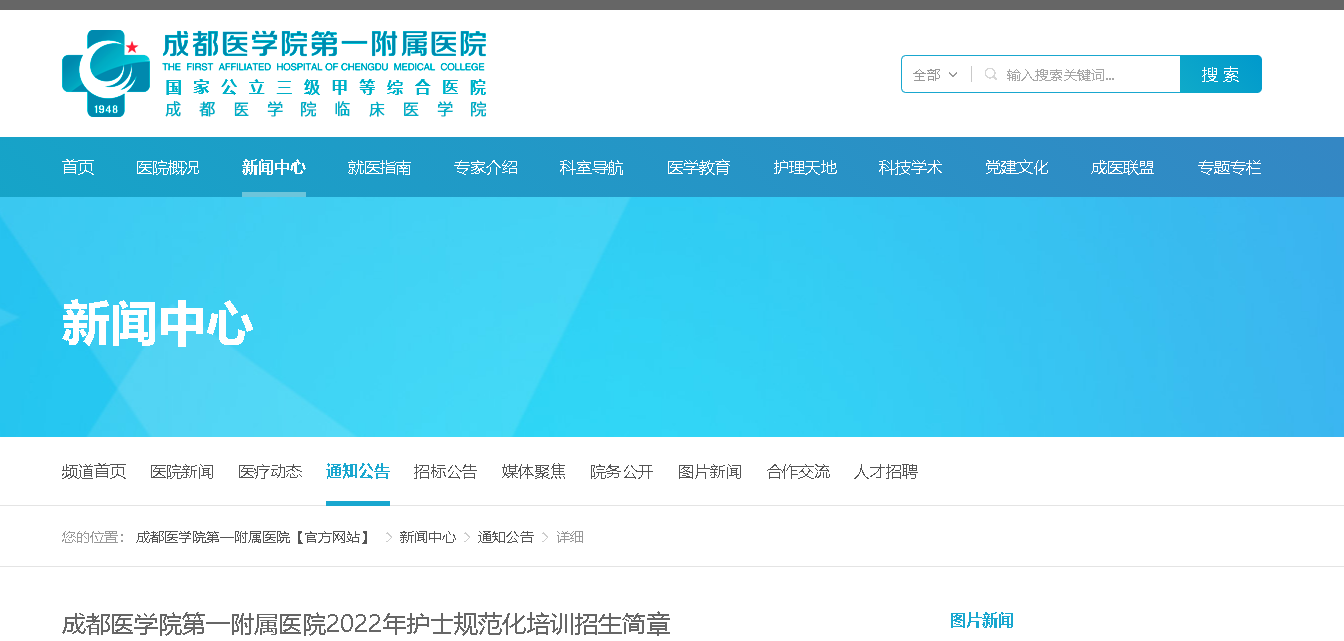Navigate to 科室导航
The image size is (1344, 641).
pyautogui.click(x=592, y=167)
